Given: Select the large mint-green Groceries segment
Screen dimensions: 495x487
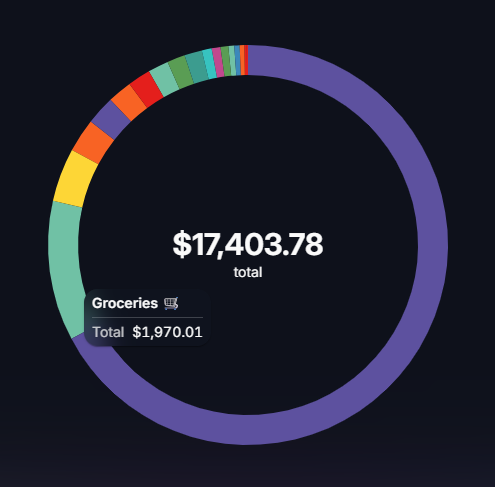Looking at the screenshot, I should (64, 267).
